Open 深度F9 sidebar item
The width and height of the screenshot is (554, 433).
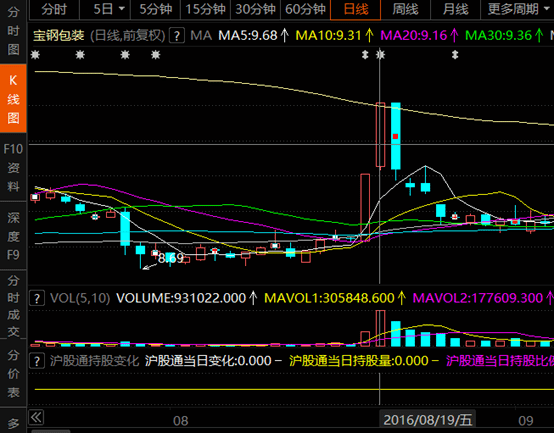(13, 236)
